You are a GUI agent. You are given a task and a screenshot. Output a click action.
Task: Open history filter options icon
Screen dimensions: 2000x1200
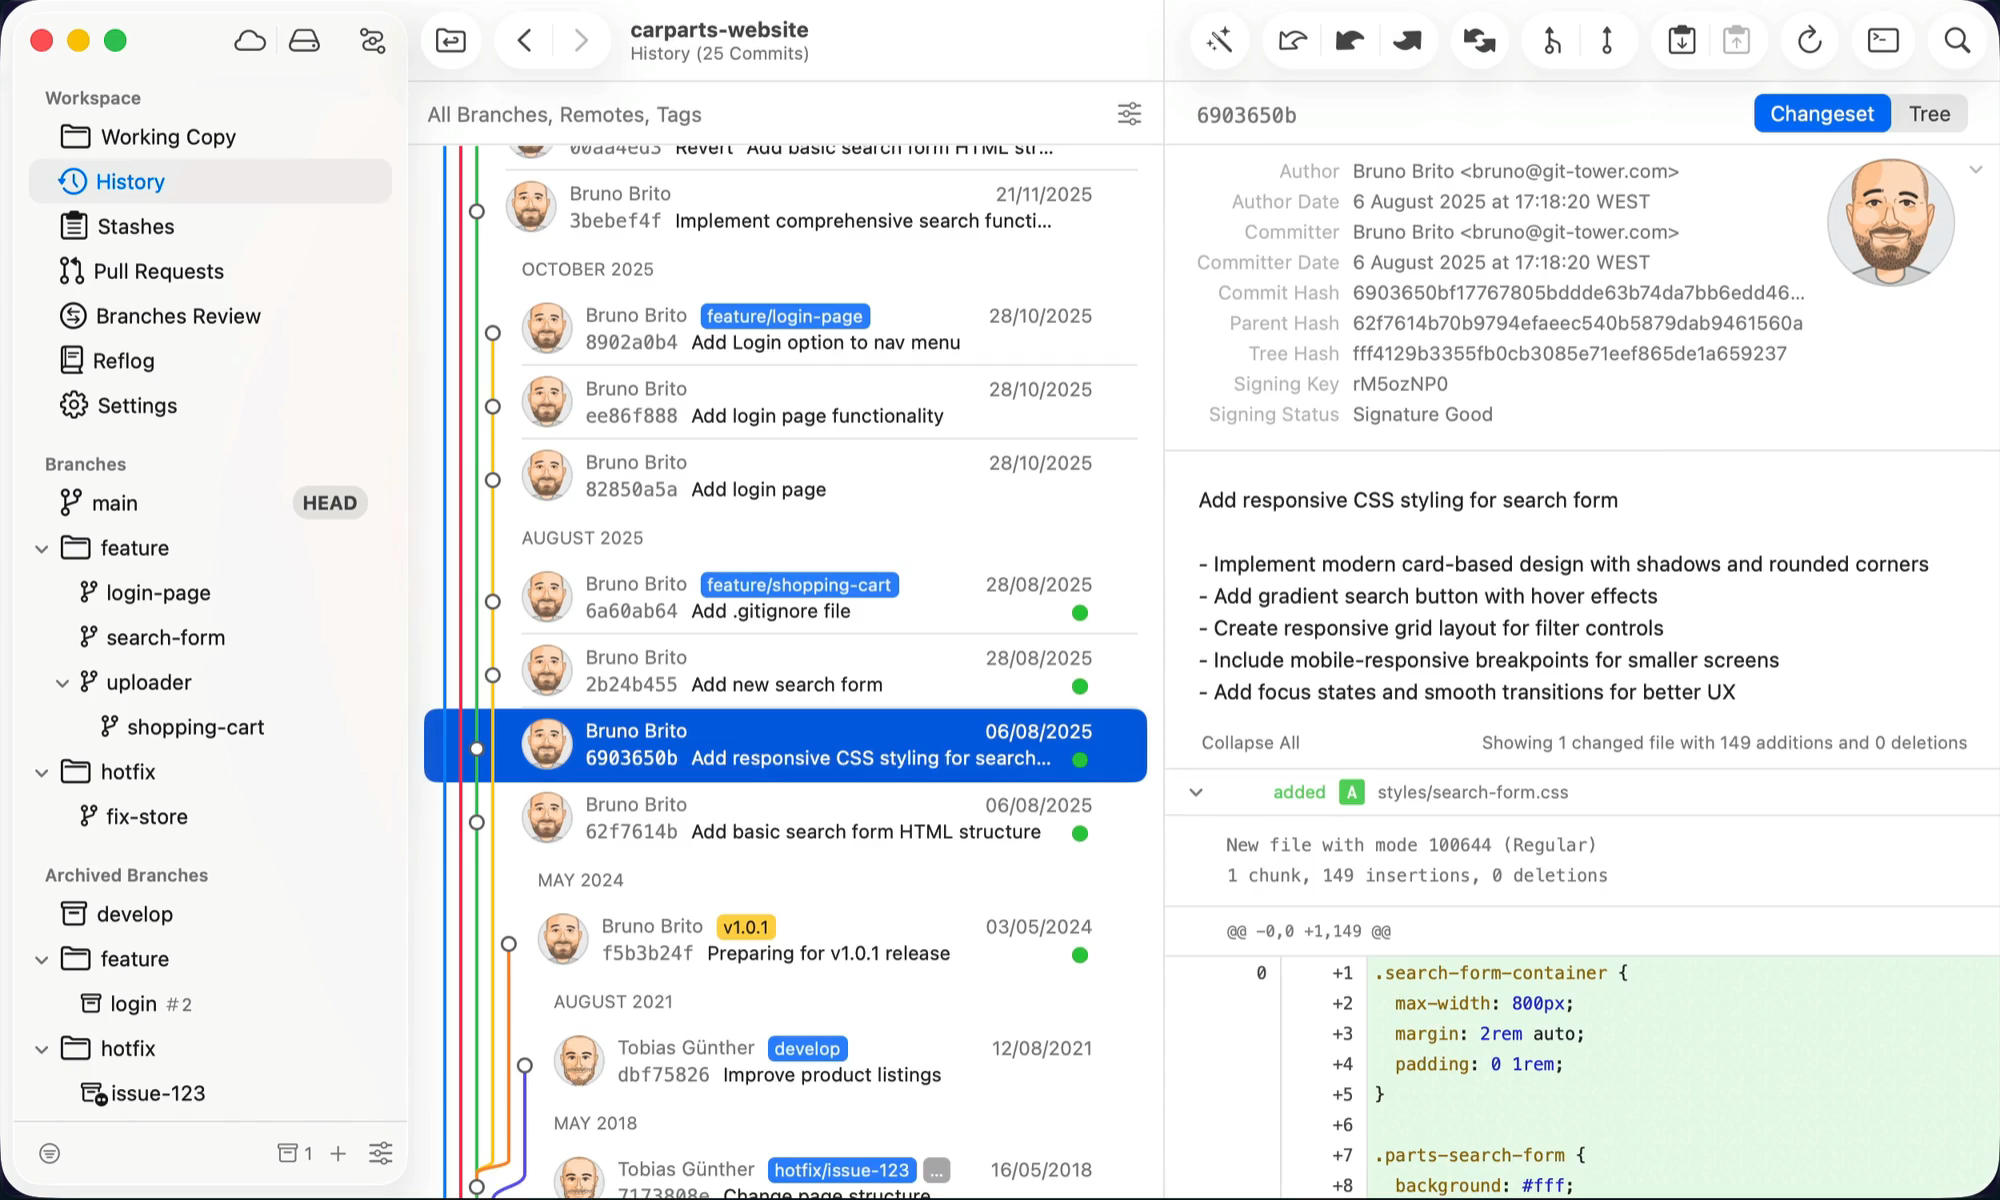(1129, 114)
